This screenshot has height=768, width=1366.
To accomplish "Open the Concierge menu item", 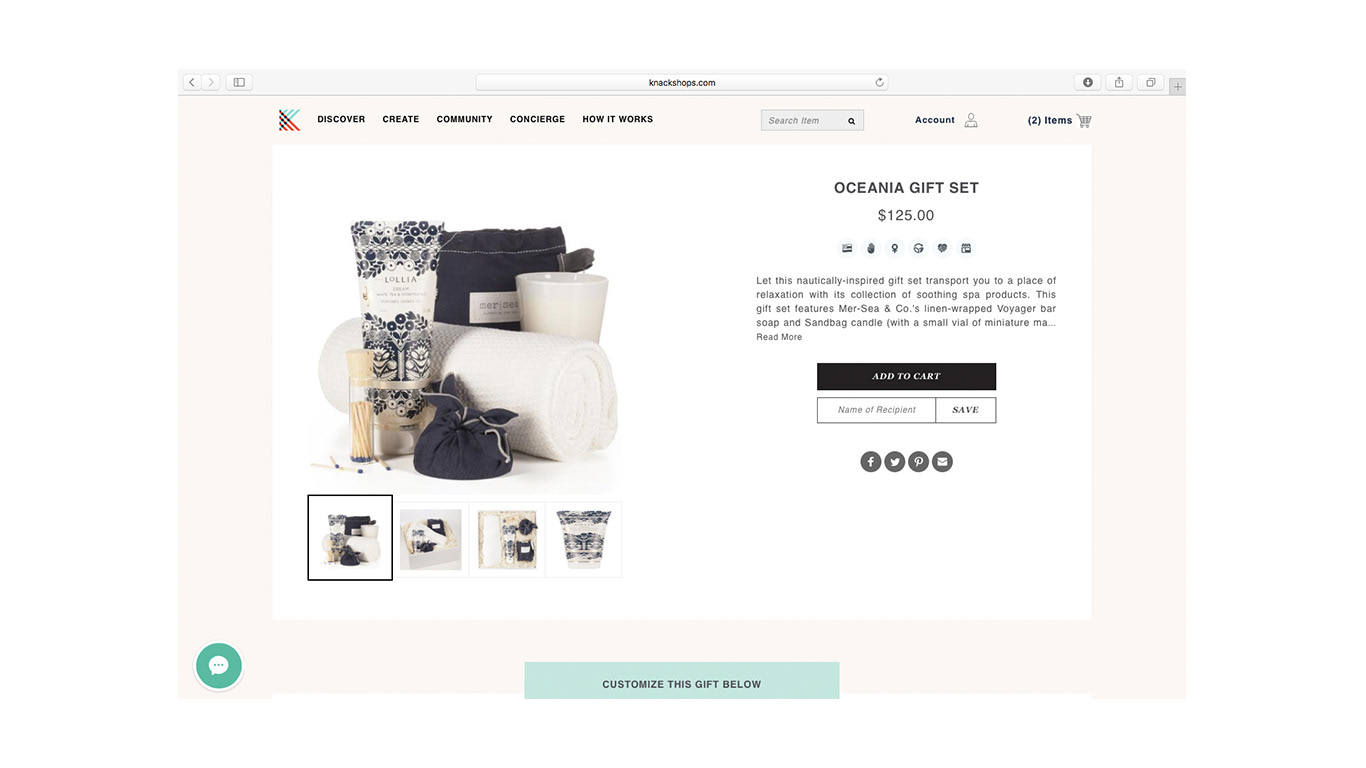I will 537,119.
